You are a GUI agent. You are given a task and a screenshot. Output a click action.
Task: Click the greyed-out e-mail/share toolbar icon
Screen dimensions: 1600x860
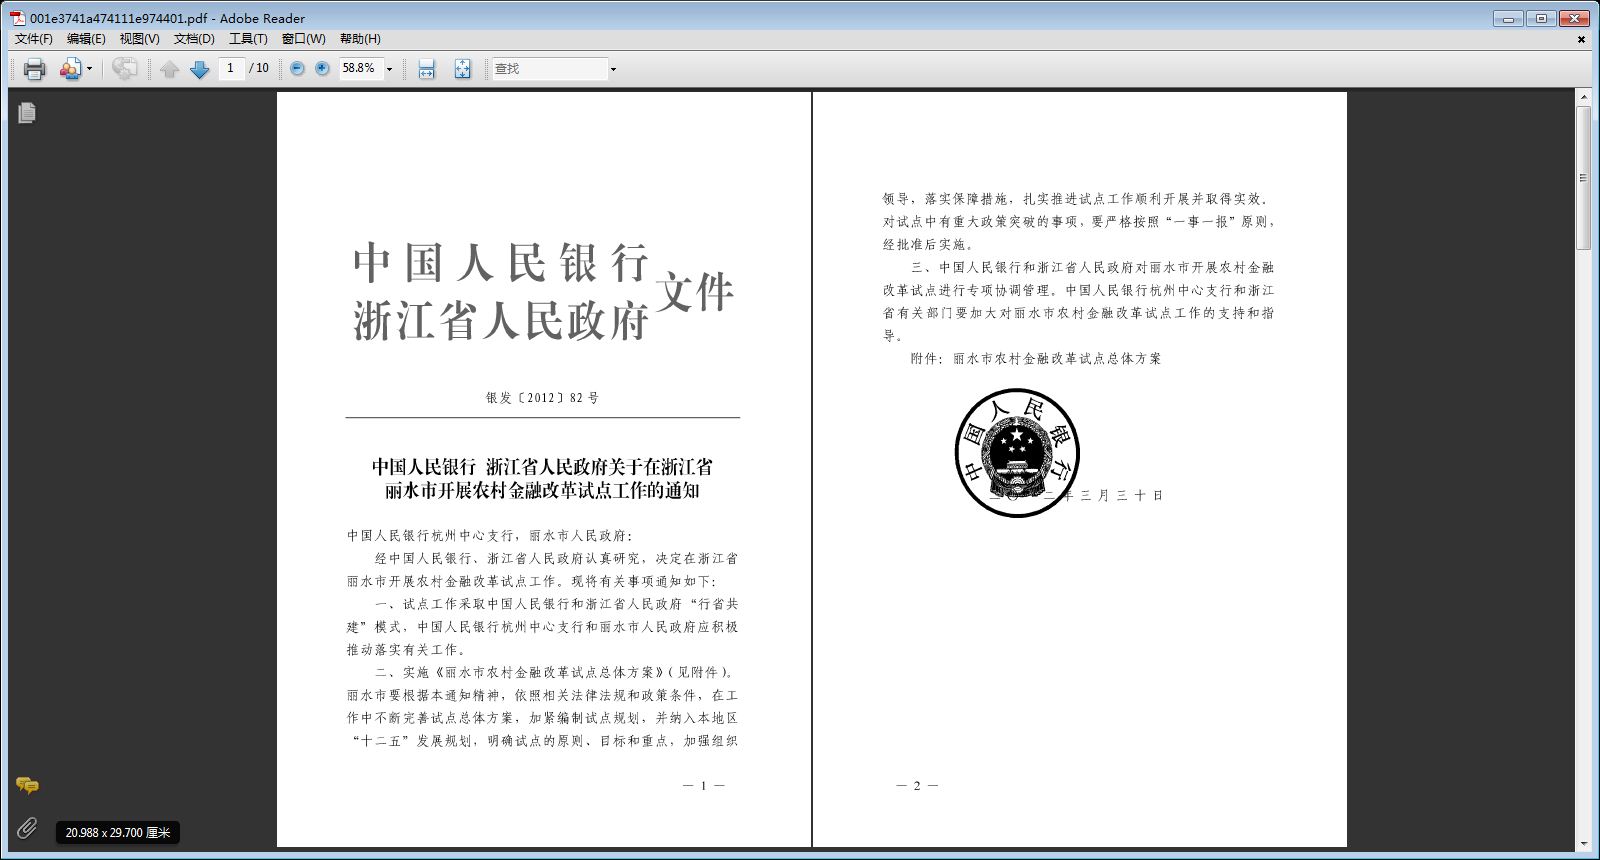point(124,68)
